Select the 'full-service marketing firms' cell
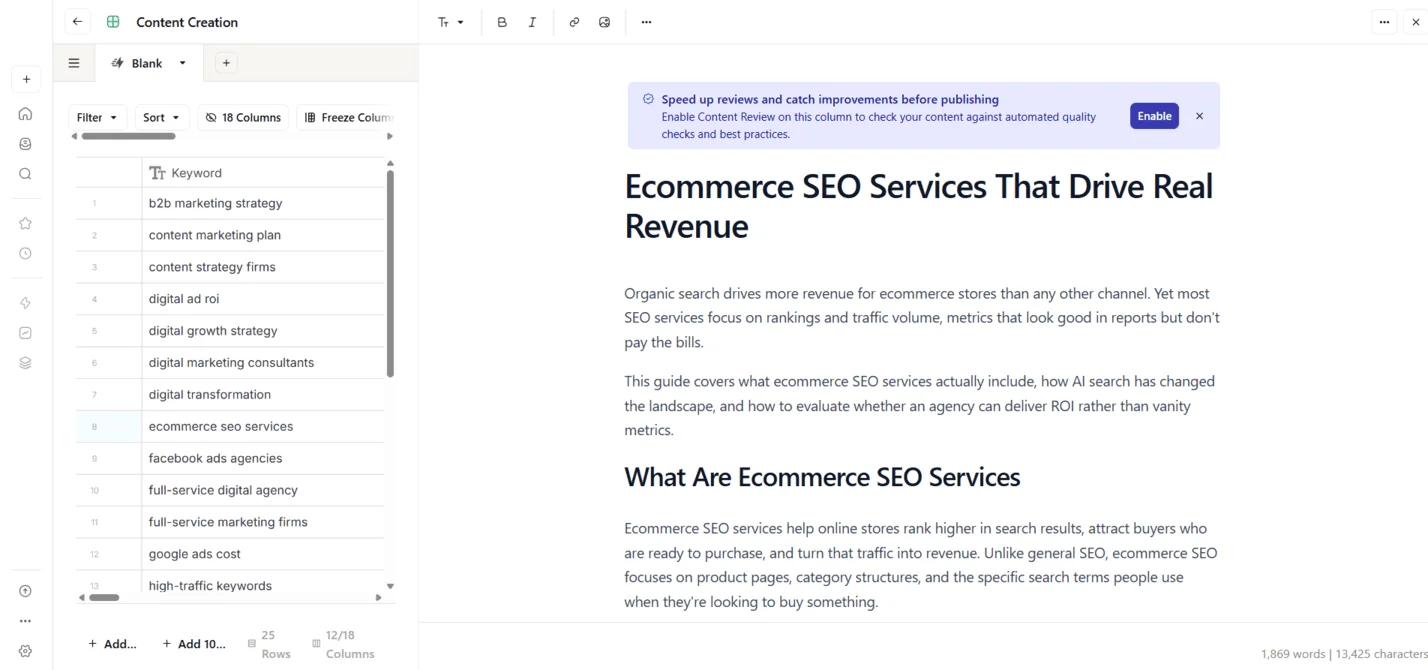Image resolution: width=1428 pixels, height=670 pixels. point(263,522)
